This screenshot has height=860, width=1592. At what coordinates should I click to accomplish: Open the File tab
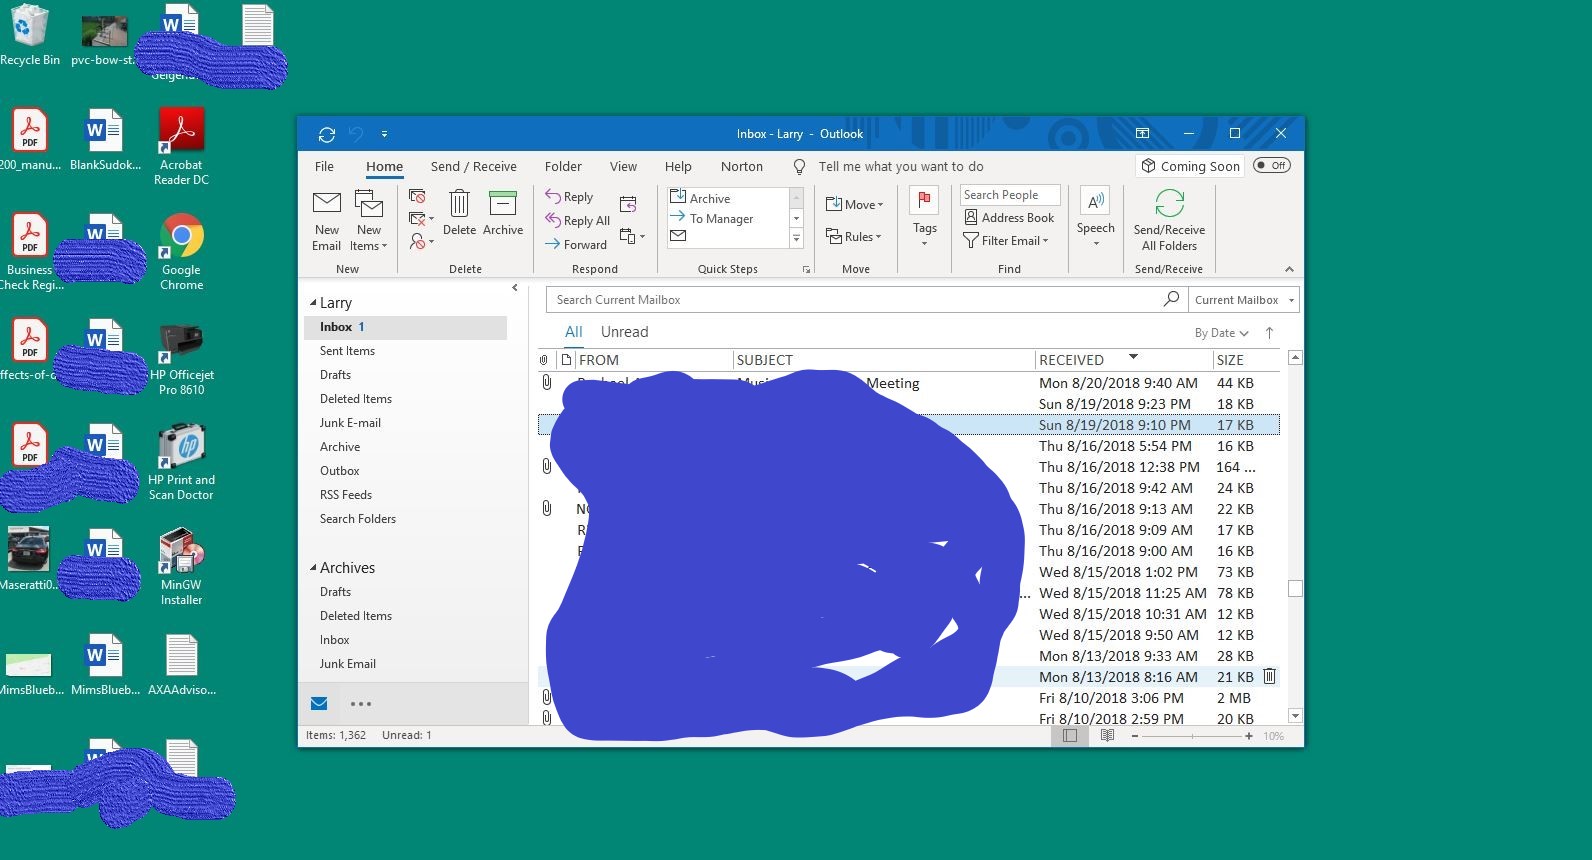tap(324, 166)
